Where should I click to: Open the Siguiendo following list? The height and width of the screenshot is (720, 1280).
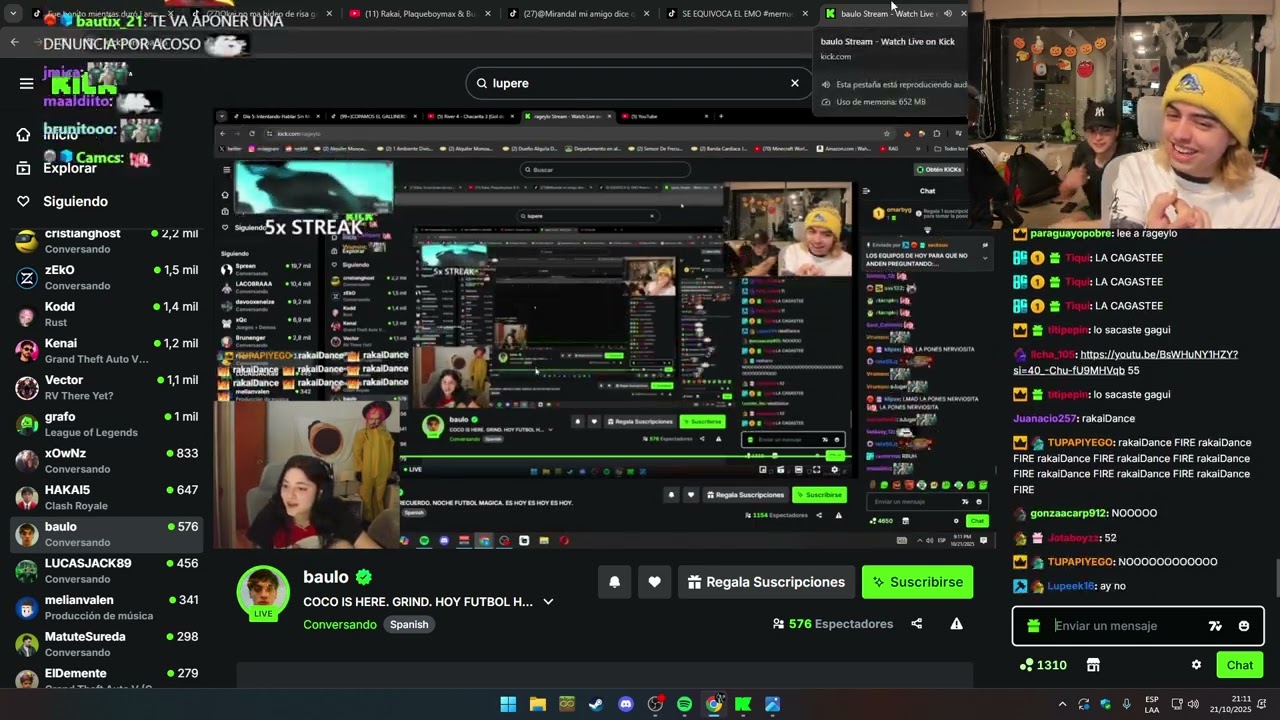point(75,201)
